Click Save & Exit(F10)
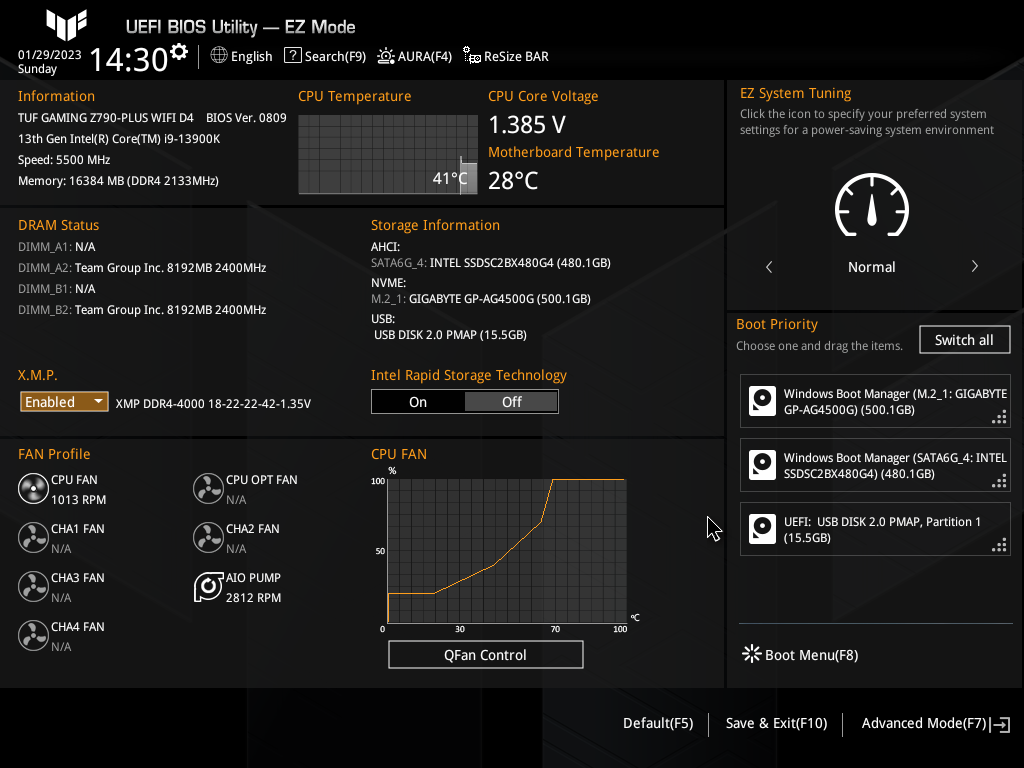The height and width of the screenshot is (768, 1024). click(776, 723)
